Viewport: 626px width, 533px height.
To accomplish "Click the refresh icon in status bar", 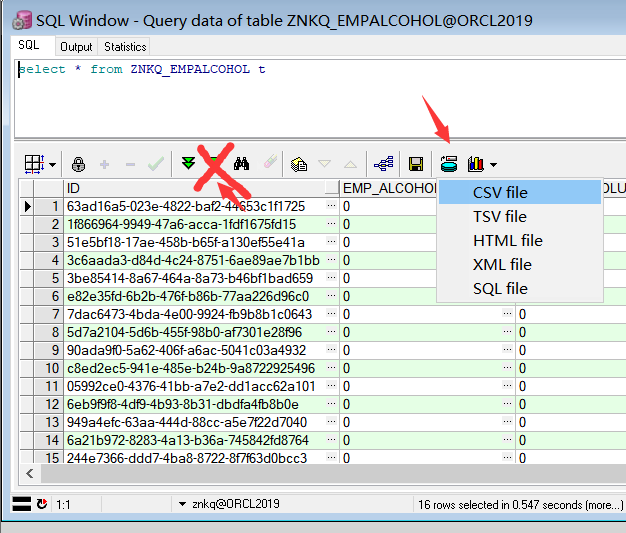I will point(42,504).
